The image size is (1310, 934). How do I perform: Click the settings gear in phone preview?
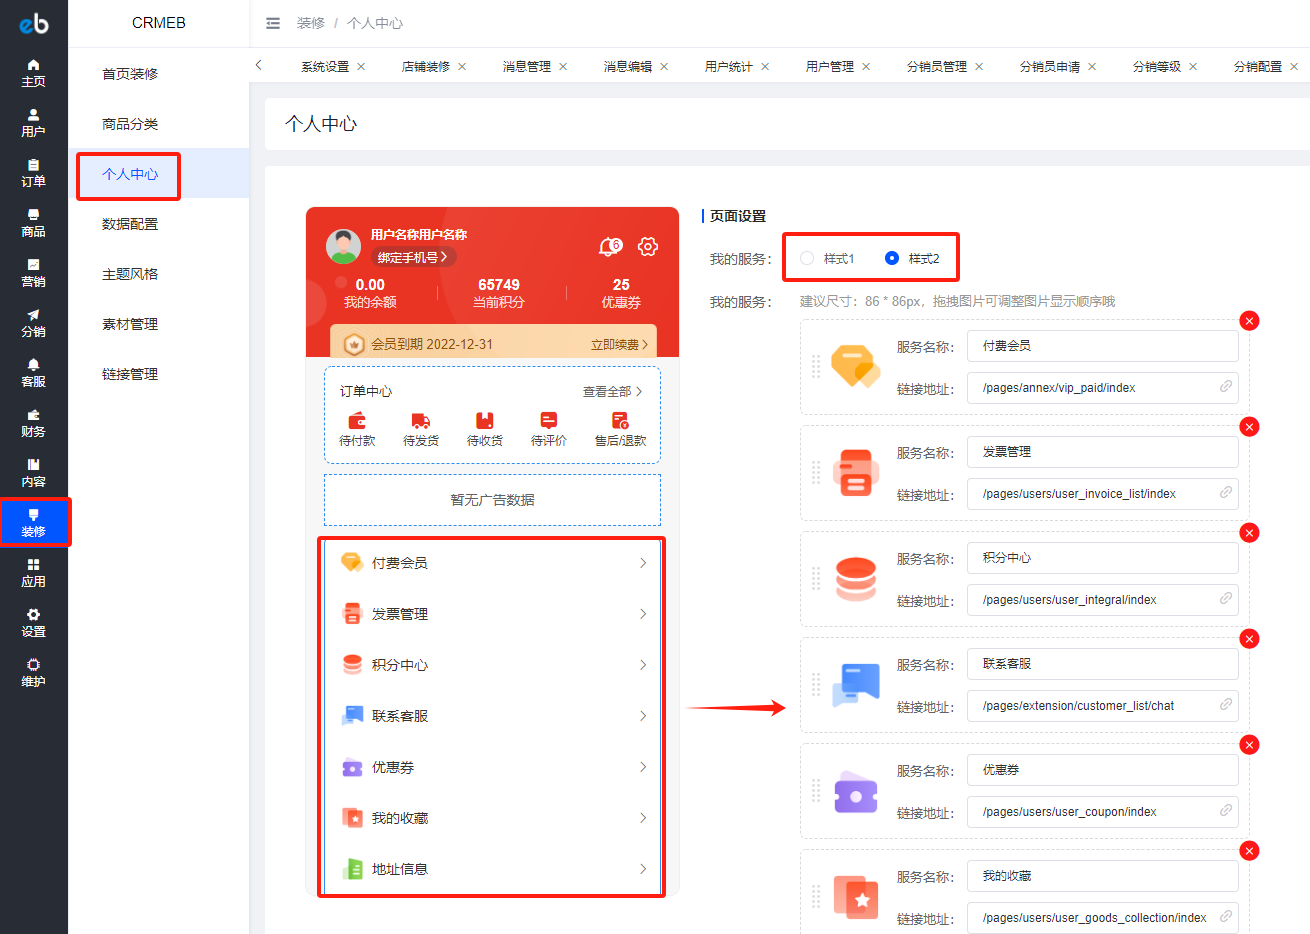pos(648,246)
